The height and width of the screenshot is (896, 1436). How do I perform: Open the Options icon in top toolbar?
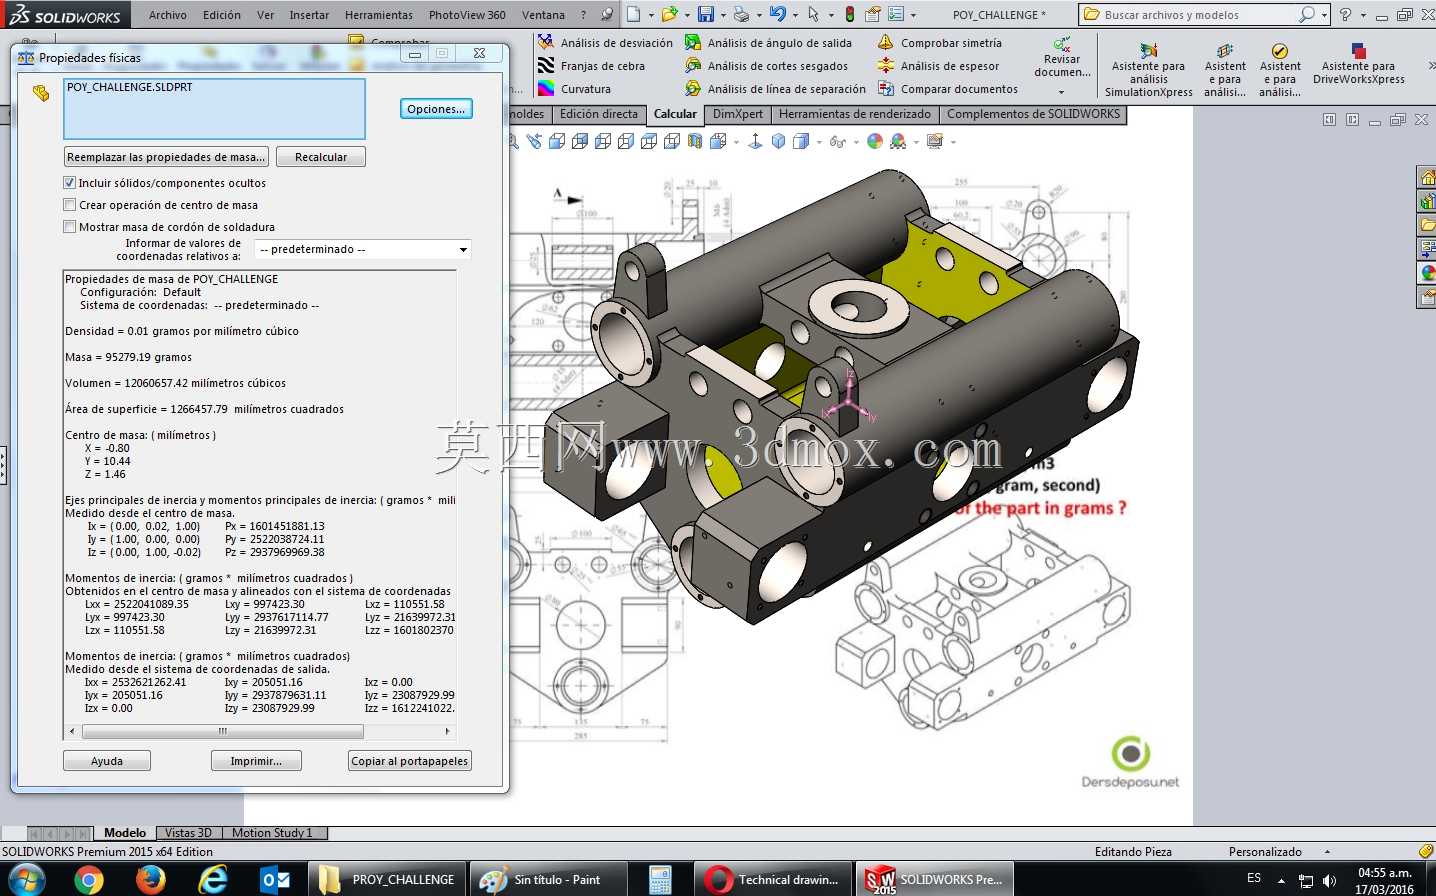click(895, 14)
